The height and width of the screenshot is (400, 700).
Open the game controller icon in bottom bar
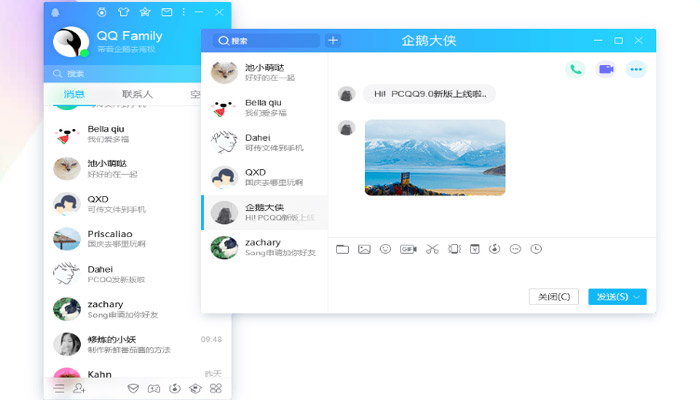click(x=154, y=388)
